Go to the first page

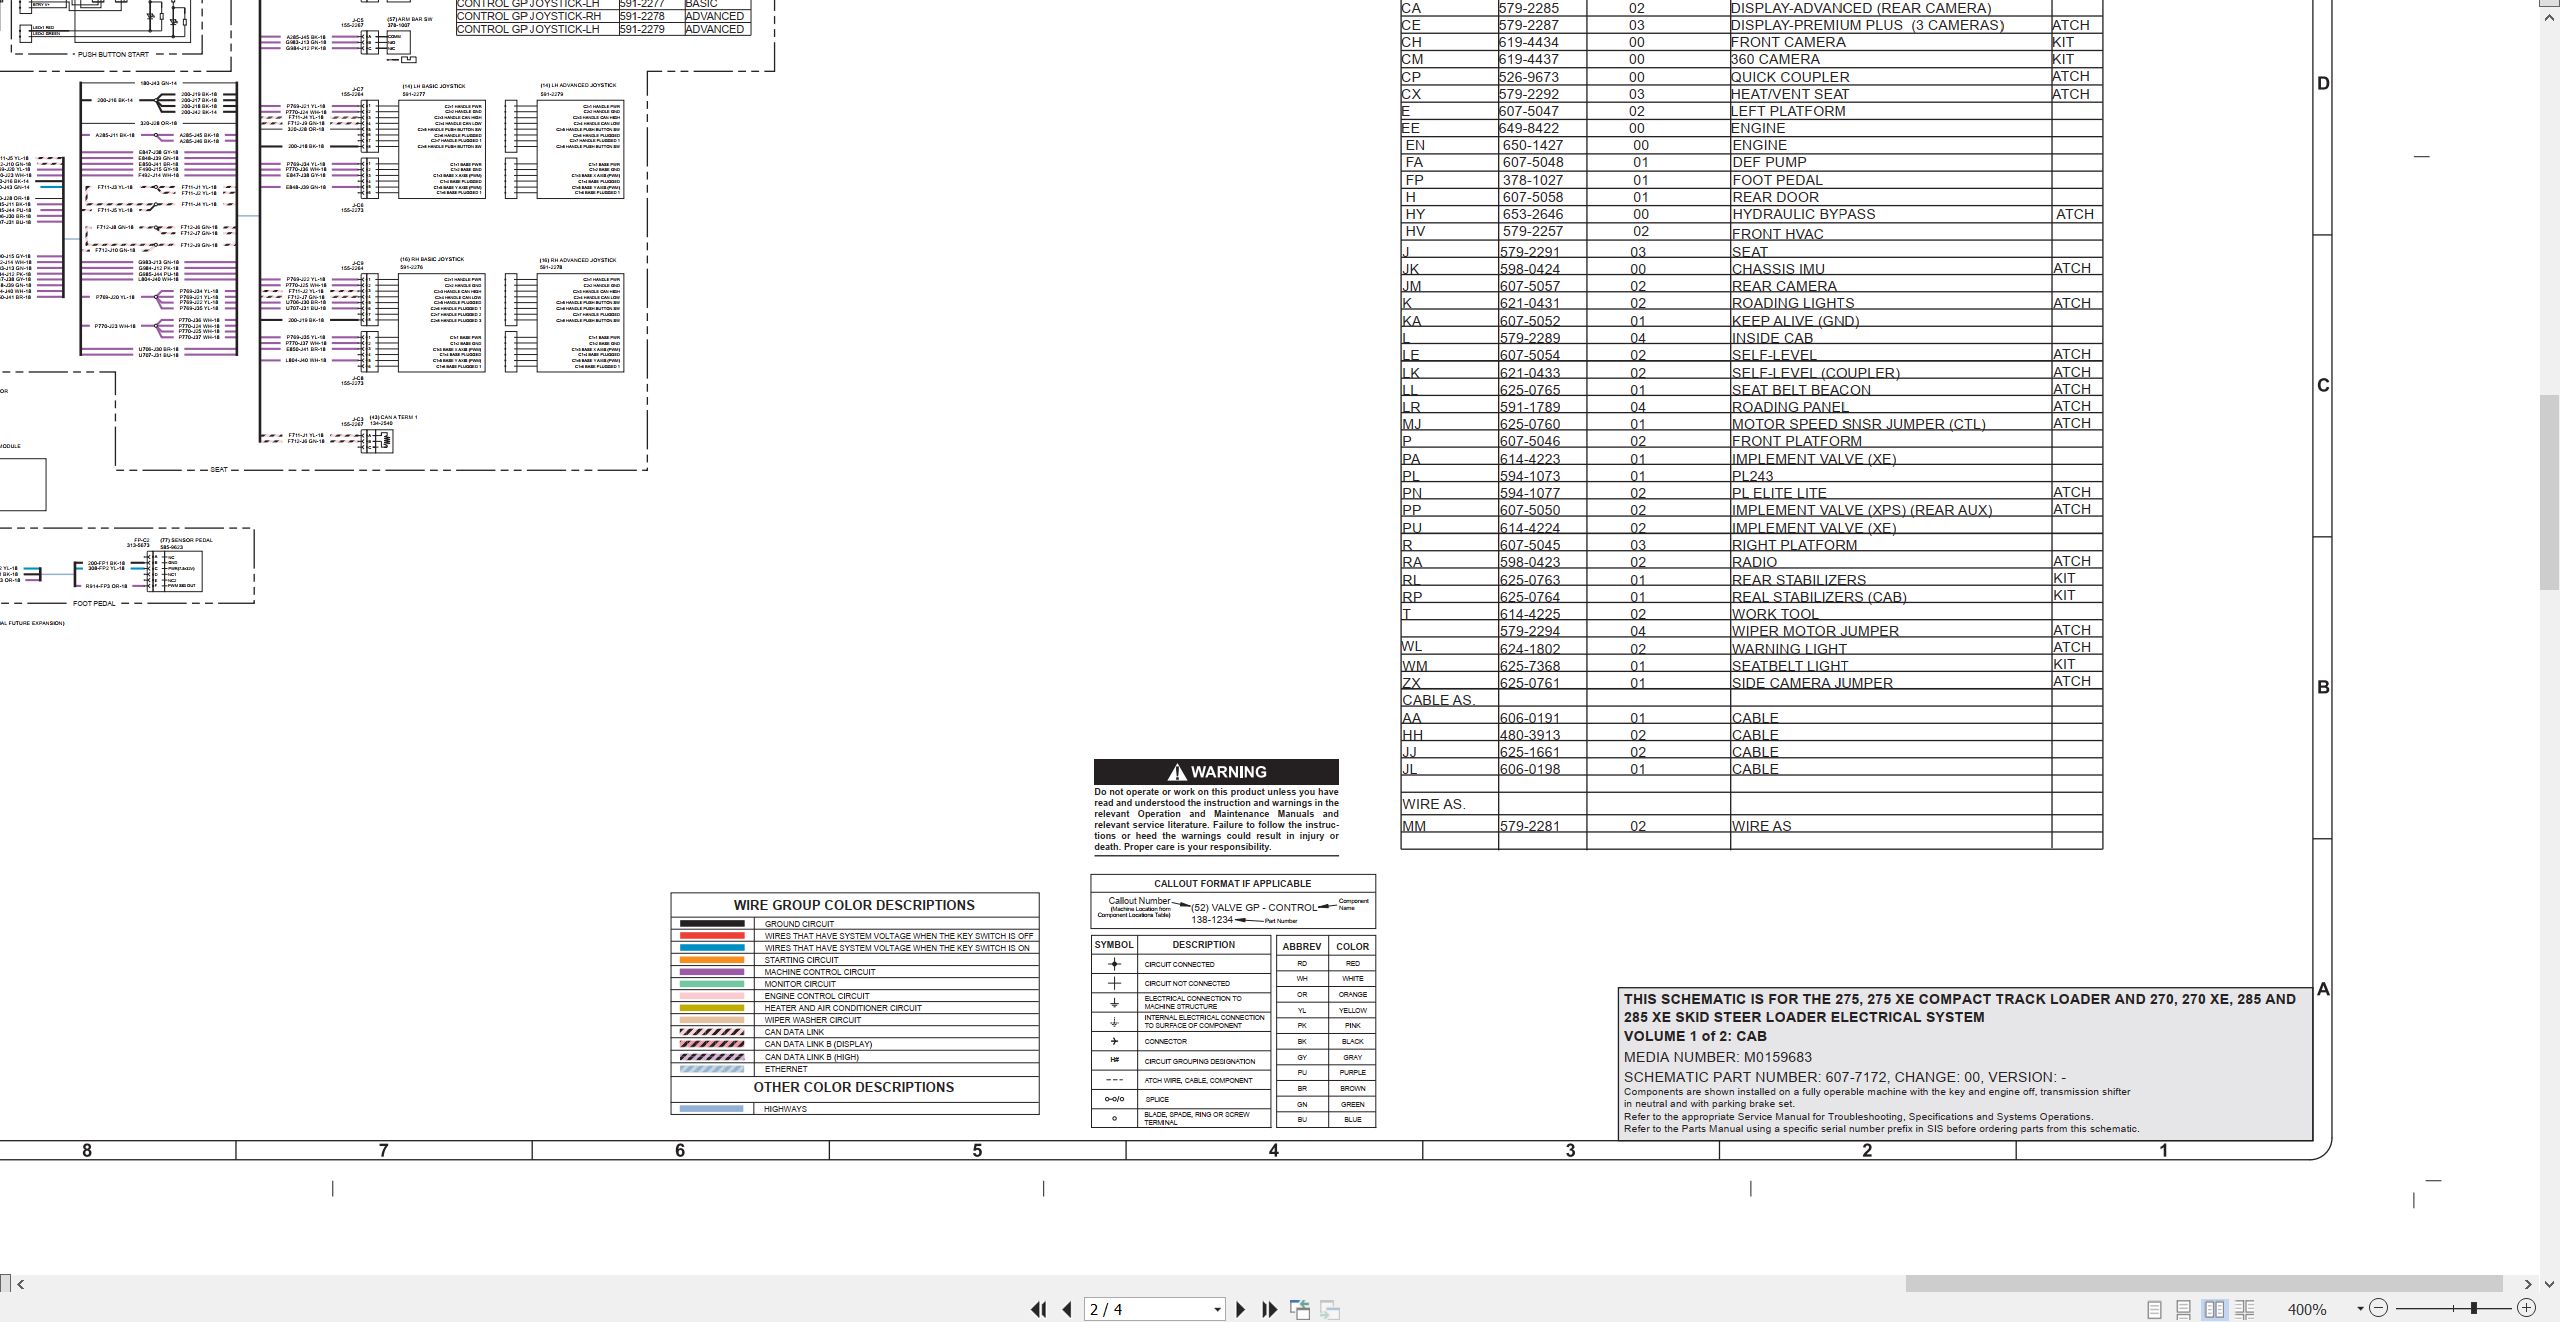tap(1038, 1309)
